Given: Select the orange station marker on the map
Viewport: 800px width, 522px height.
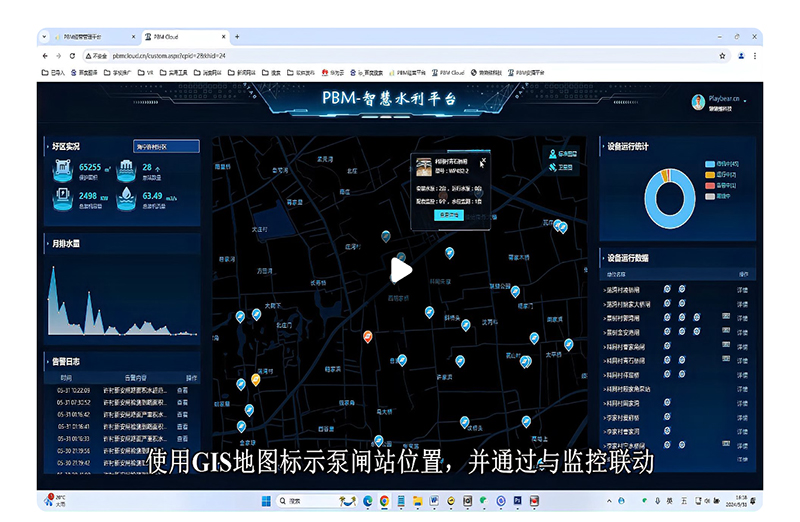Looking at the screenshot, I should [367, 336].
